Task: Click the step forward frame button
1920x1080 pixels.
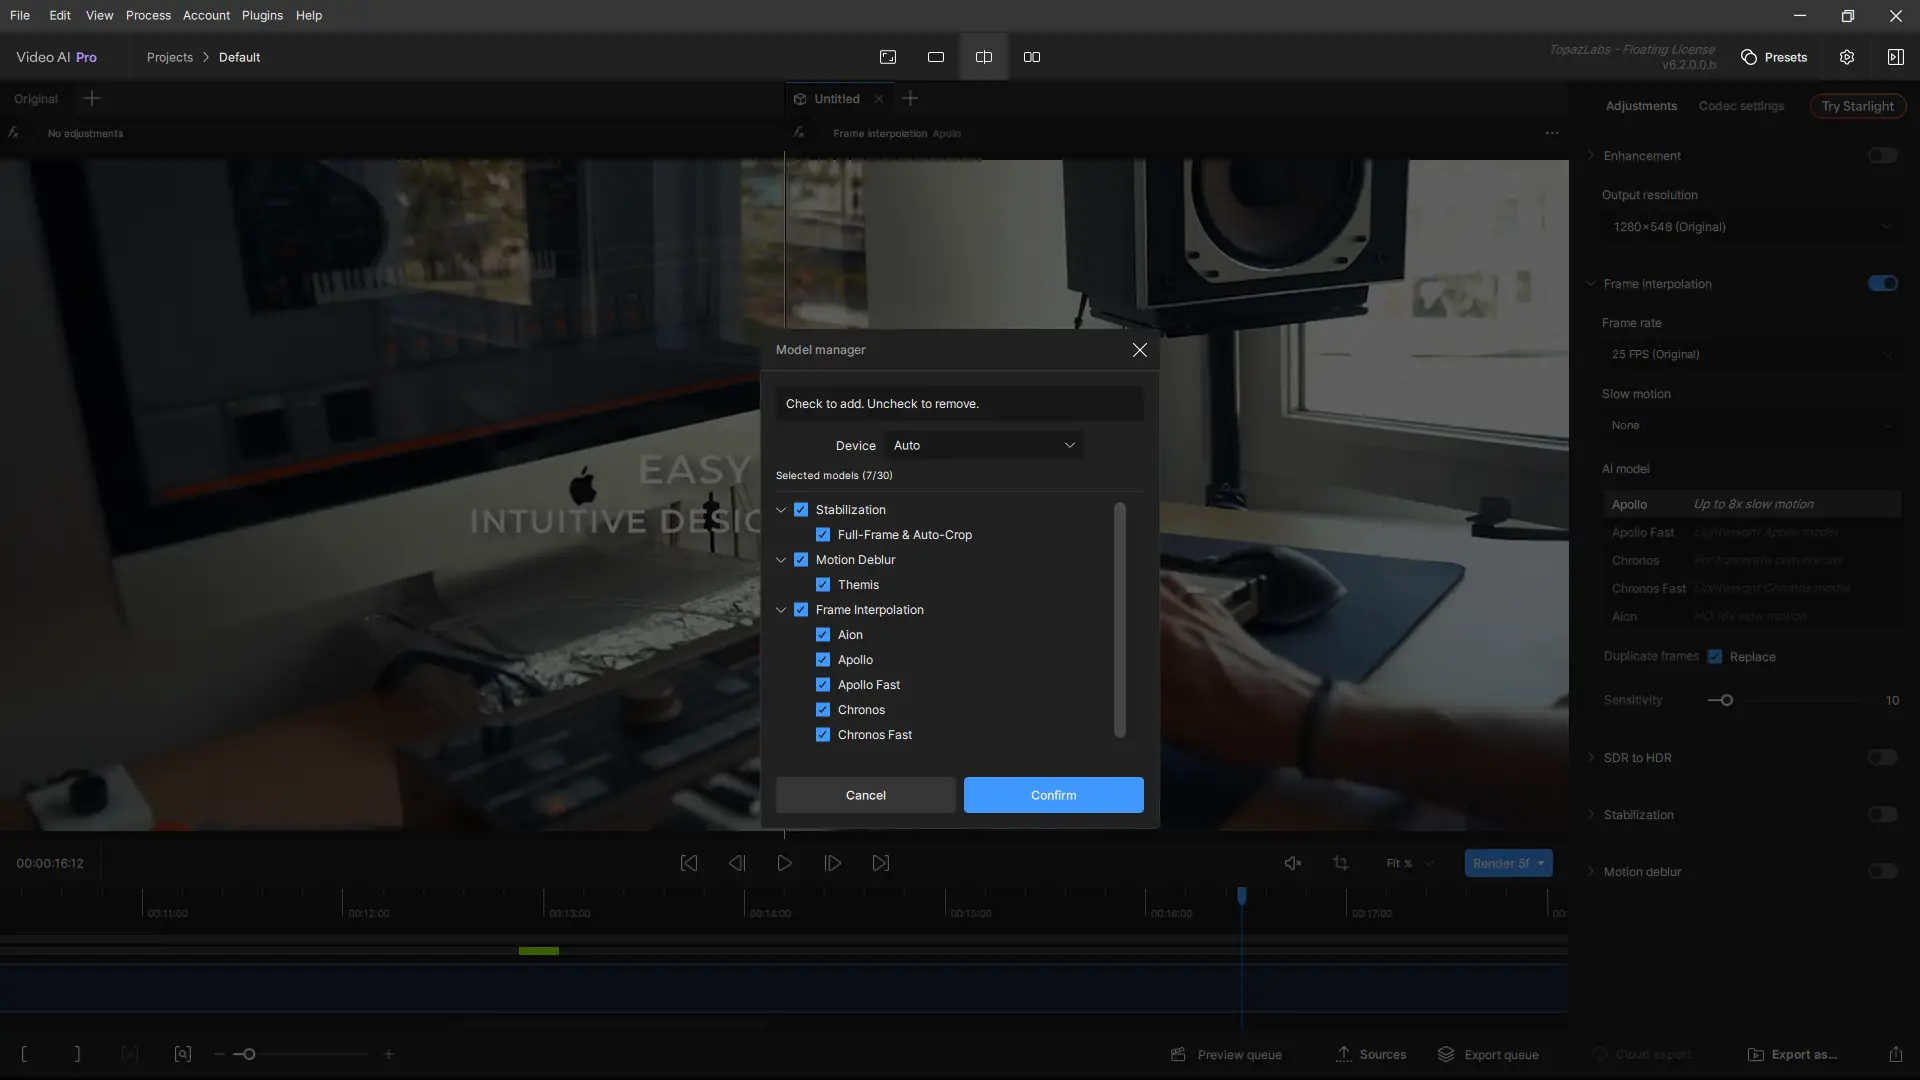Action: click(833, 863)
